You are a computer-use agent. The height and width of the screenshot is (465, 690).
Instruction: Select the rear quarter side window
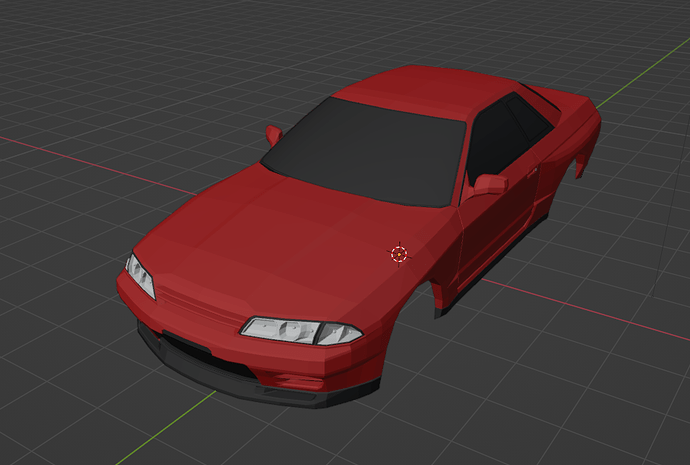point(529,119)
